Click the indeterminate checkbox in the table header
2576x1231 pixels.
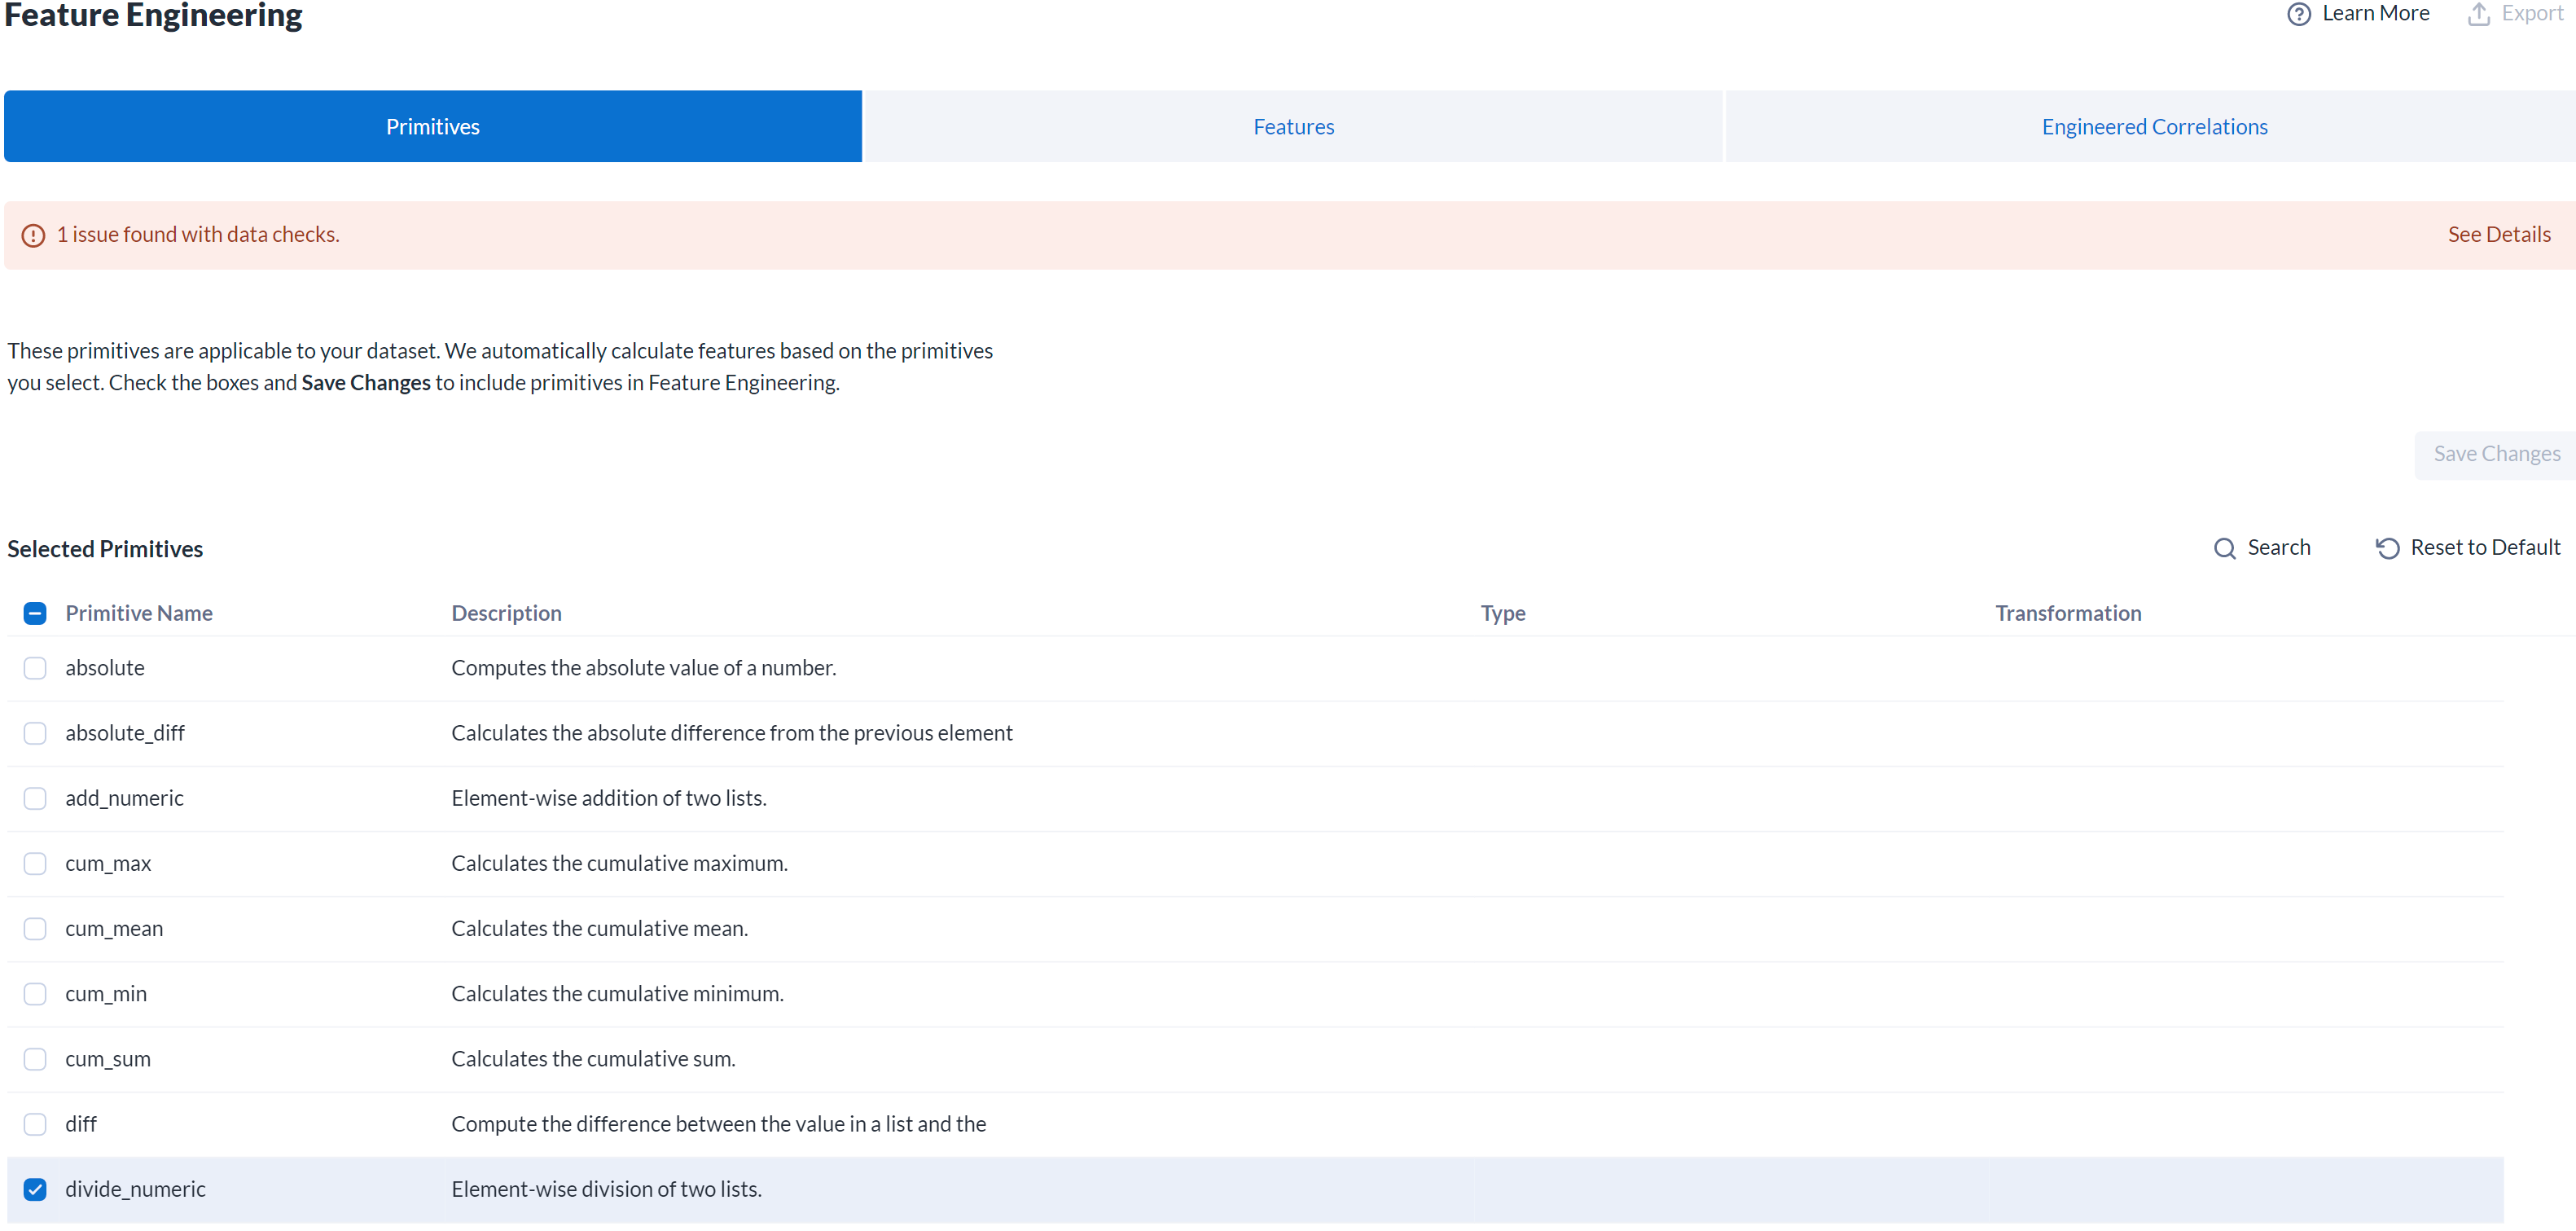tap(35, 612)
